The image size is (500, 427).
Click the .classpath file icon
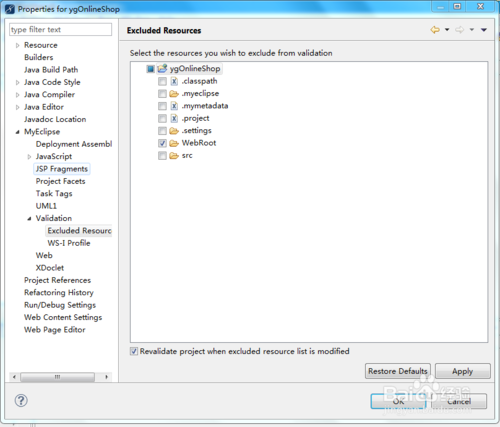pyautogui.click(x=174, y=81)
